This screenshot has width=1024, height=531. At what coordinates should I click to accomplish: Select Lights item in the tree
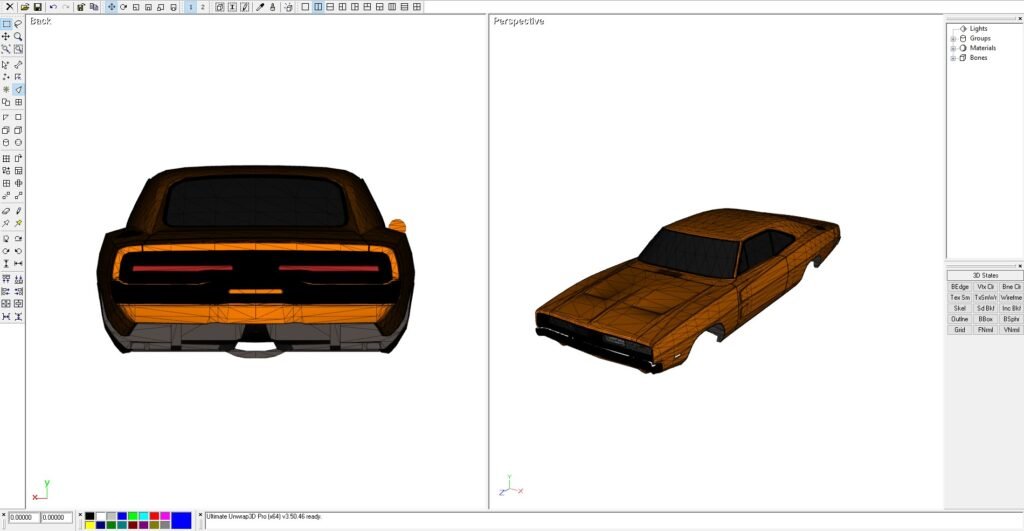coord(978,29)
